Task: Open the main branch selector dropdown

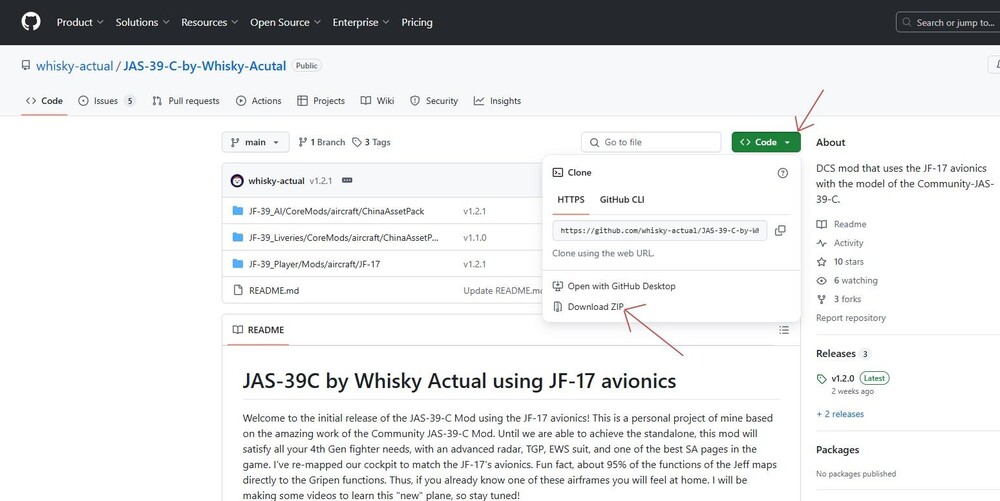Action: 255,142
